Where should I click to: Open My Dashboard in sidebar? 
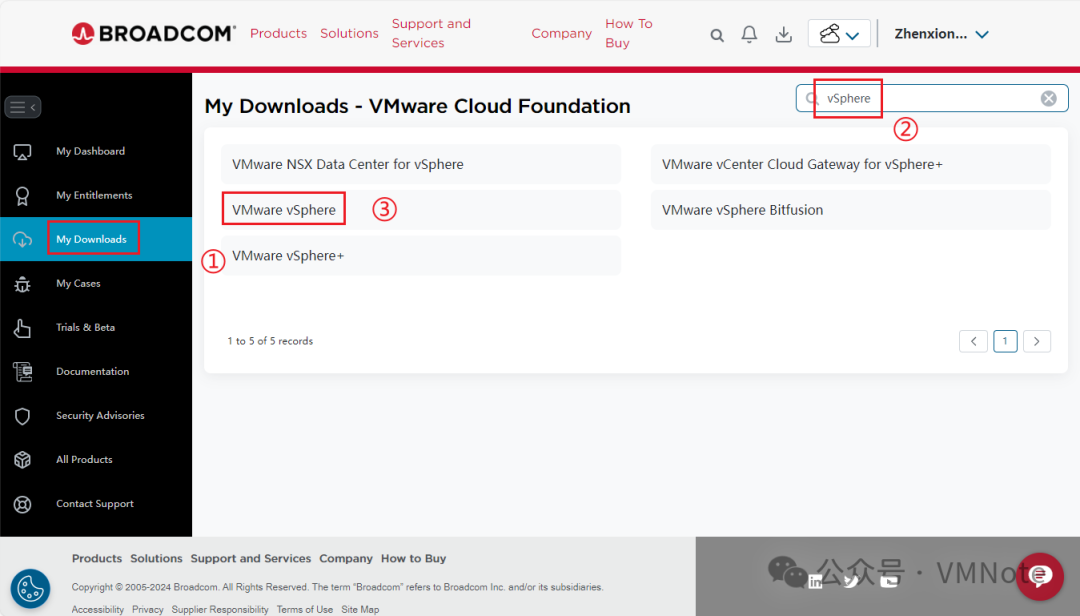(90, 151)
